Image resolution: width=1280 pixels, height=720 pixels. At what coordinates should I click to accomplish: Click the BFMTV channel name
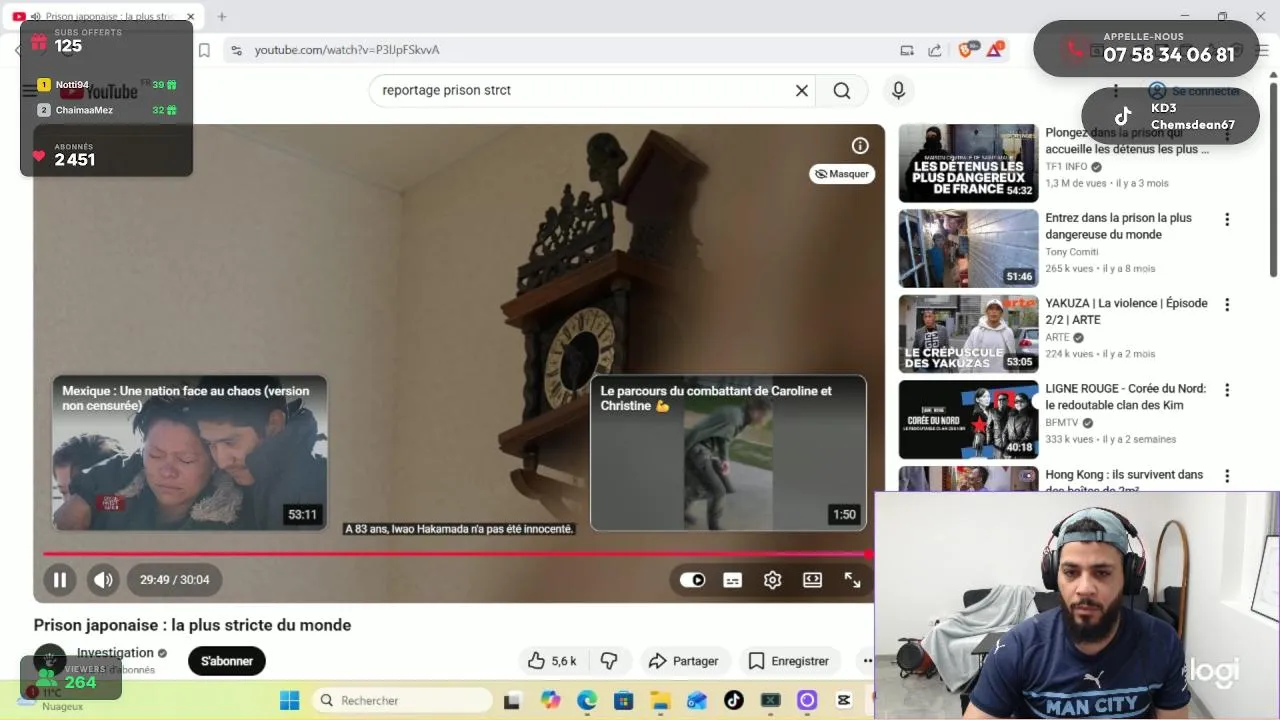1062,423
